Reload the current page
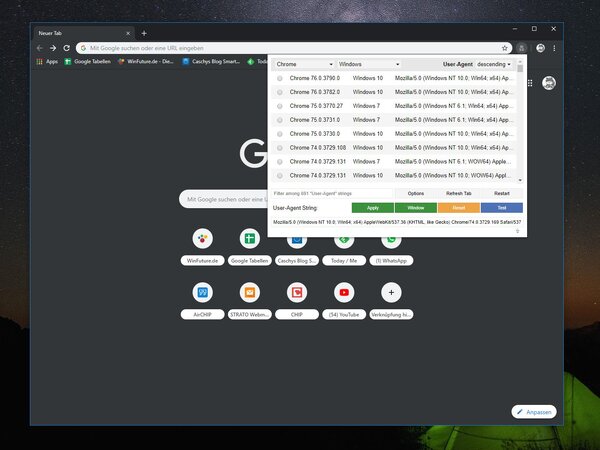This screenshot has width=600, height=450. pos(67,48)
